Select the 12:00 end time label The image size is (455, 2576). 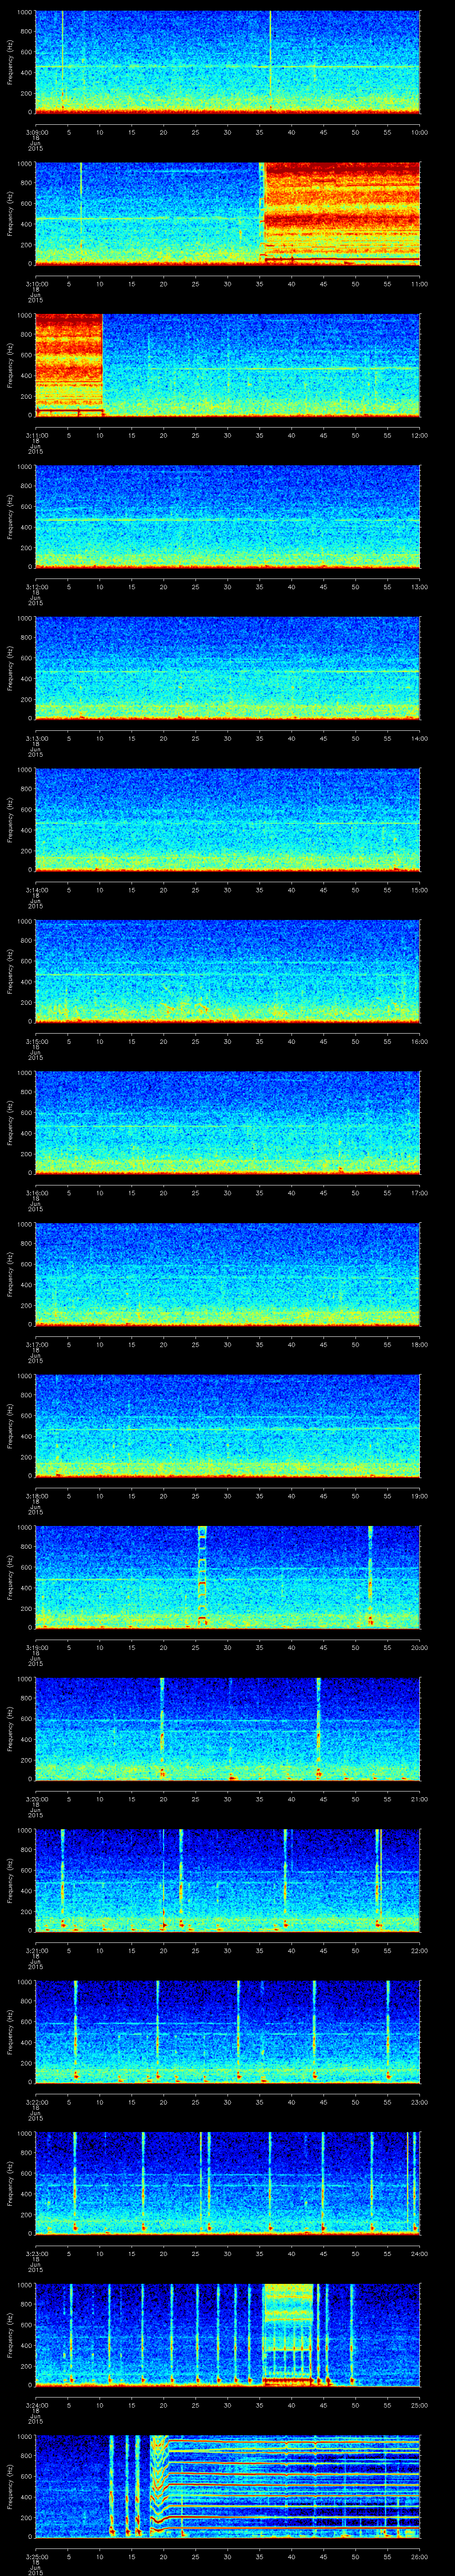click(419, 435)
